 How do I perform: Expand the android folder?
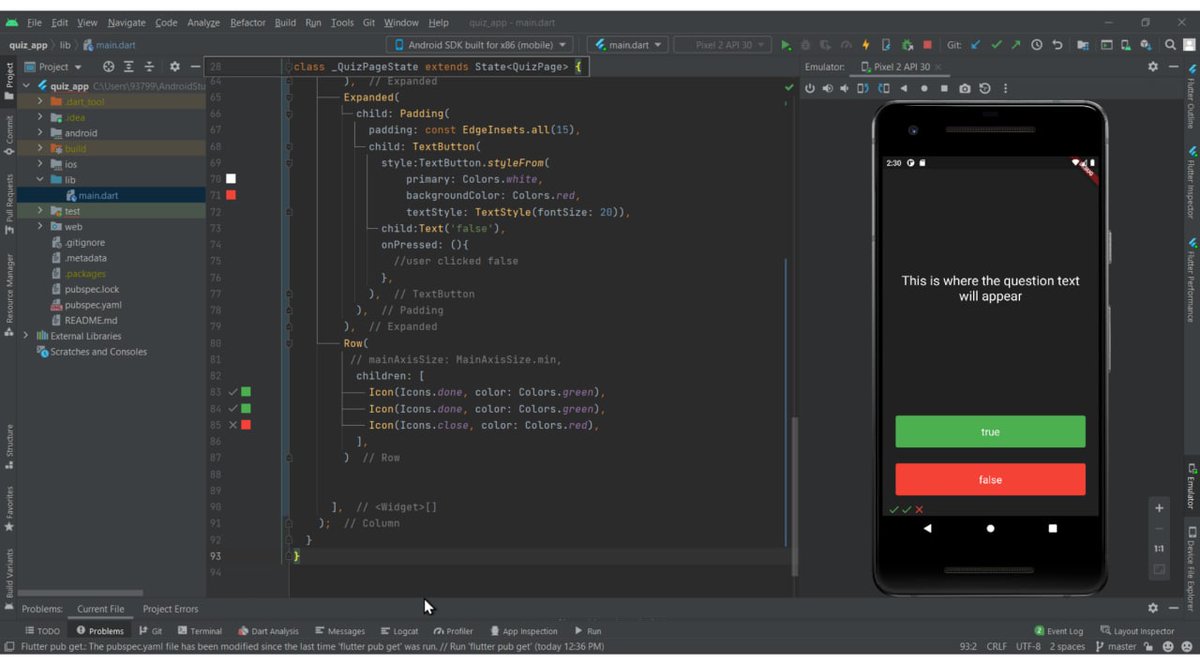(40, 132)
